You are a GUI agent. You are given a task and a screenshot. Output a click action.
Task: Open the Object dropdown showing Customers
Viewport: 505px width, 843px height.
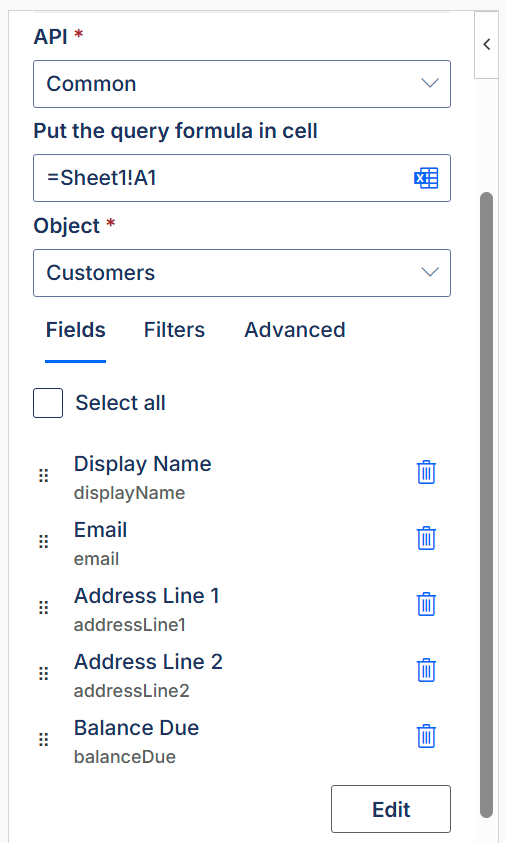tap(242, 273)
